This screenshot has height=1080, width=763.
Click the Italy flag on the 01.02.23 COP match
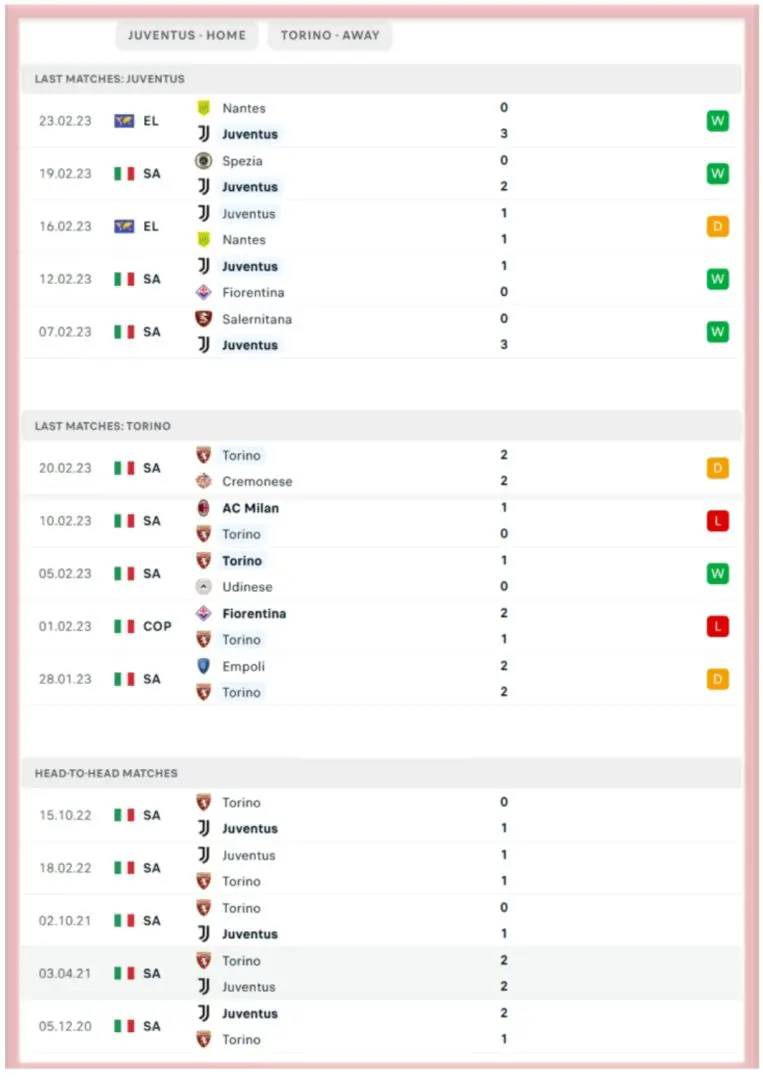pos(124,627)
